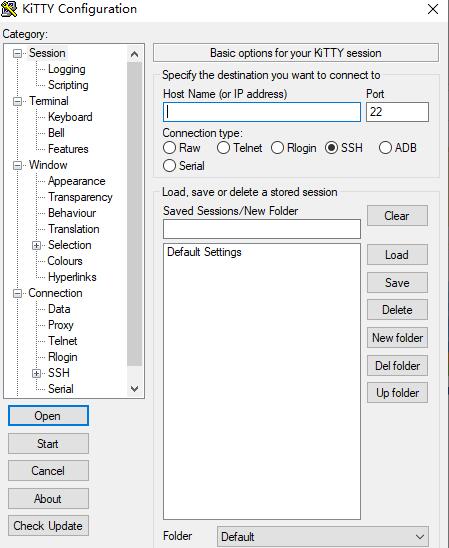
Task: Click the Saved Sessions name field
Action: click(262, 229)
